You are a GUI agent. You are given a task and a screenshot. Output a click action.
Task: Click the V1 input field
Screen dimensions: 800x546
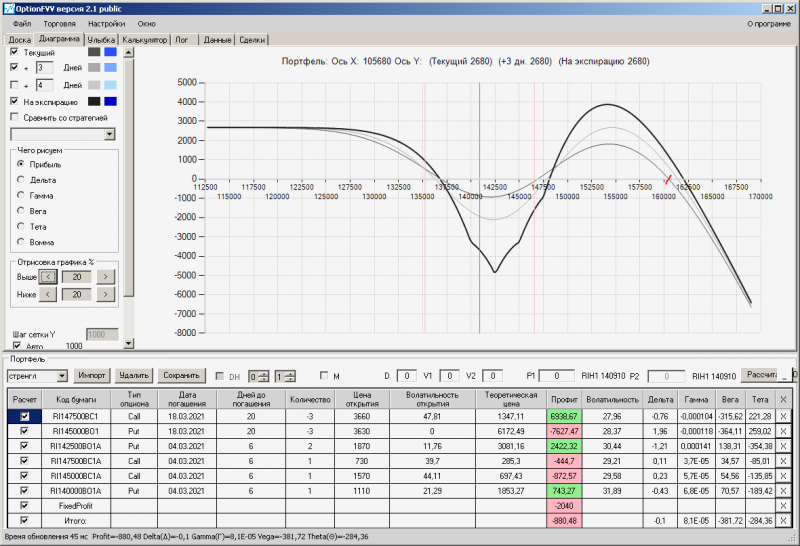[449, 376]
